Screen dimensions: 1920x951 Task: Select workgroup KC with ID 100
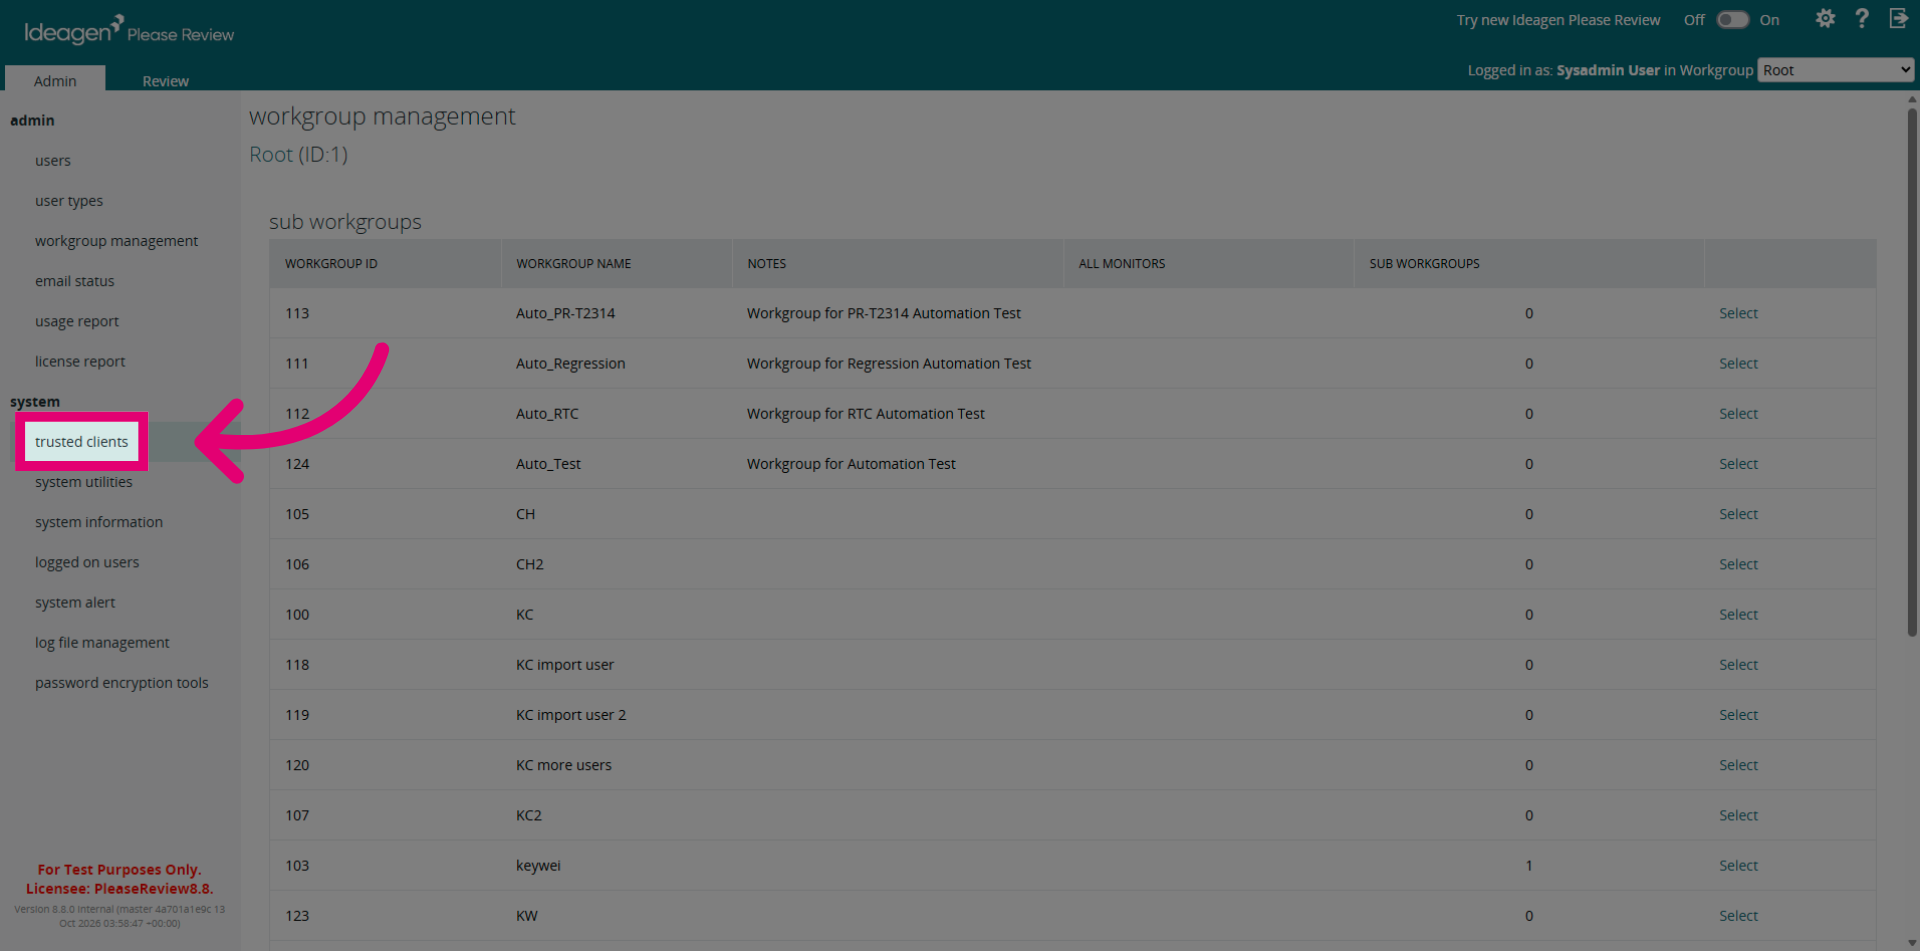click(x=1738, y=614)
